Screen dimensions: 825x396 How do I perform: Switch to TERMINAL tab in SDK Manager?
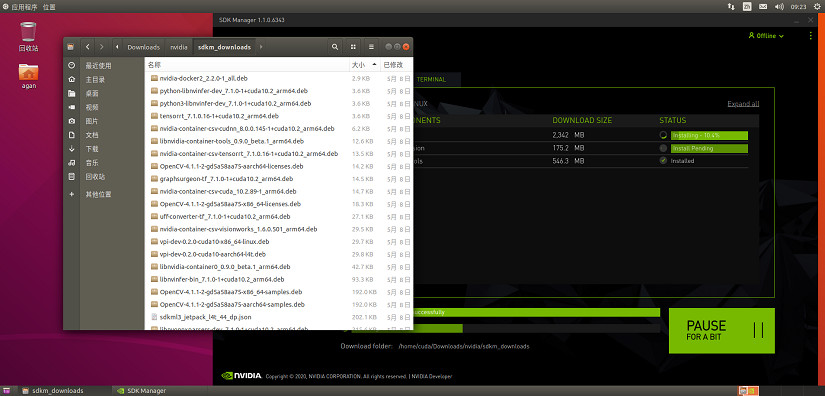pos(431,79)
